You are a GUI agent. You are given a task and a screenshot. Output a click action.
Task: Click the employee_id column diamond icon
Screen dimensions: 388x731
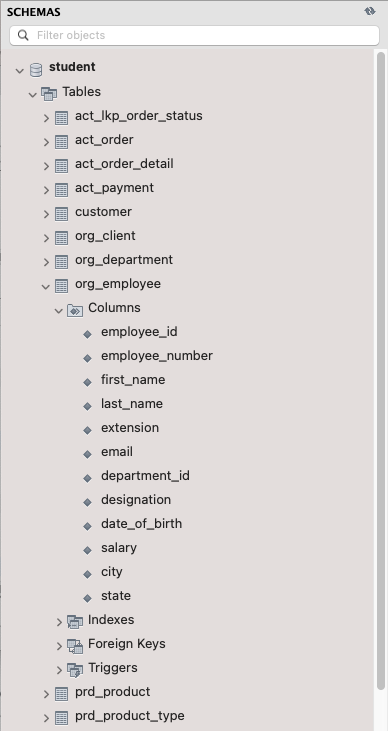coord(87,334)
